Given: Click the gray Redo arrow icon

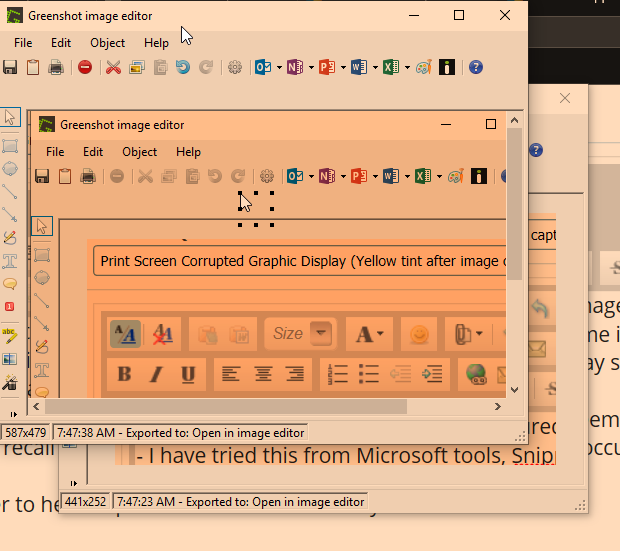Looking at the screenshot, I should [x=206, y=67].
